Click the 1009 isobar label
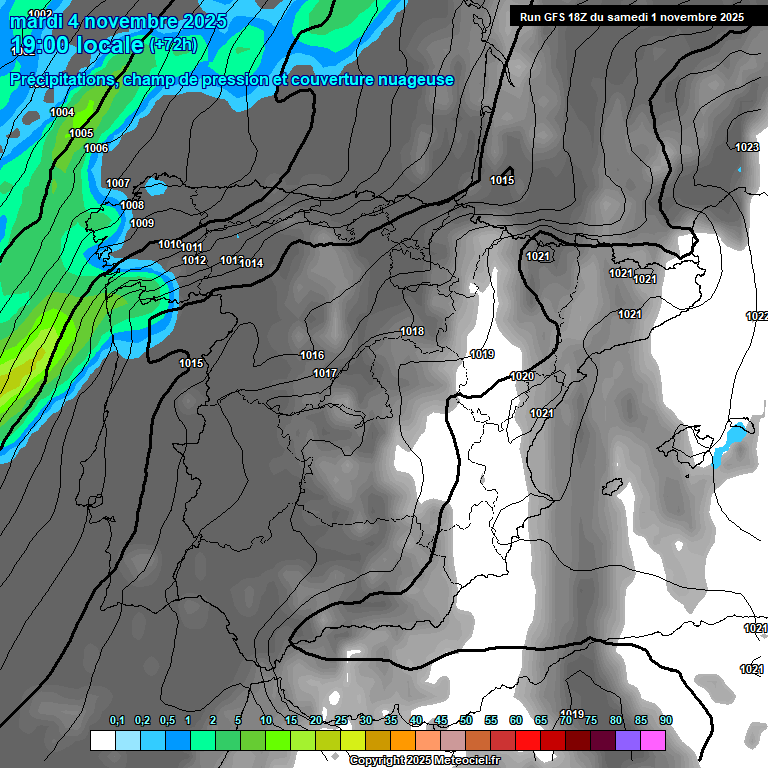The width and height of the screenshot is (768, 768). (142, 223)
